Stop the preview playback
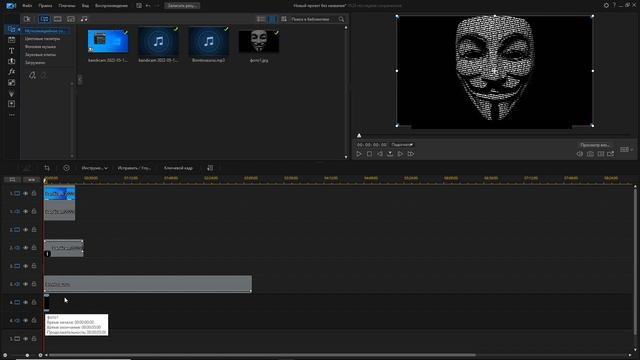640x360 pixels. pos(369,154)
